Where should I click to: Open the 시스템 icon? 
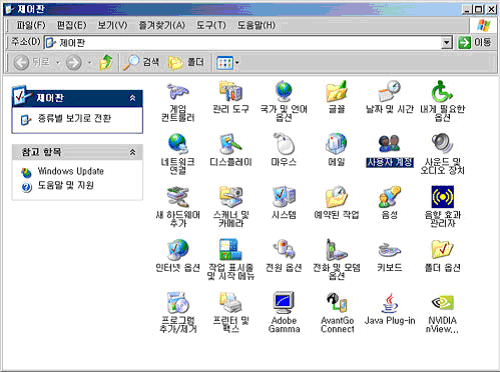(284, 197)
